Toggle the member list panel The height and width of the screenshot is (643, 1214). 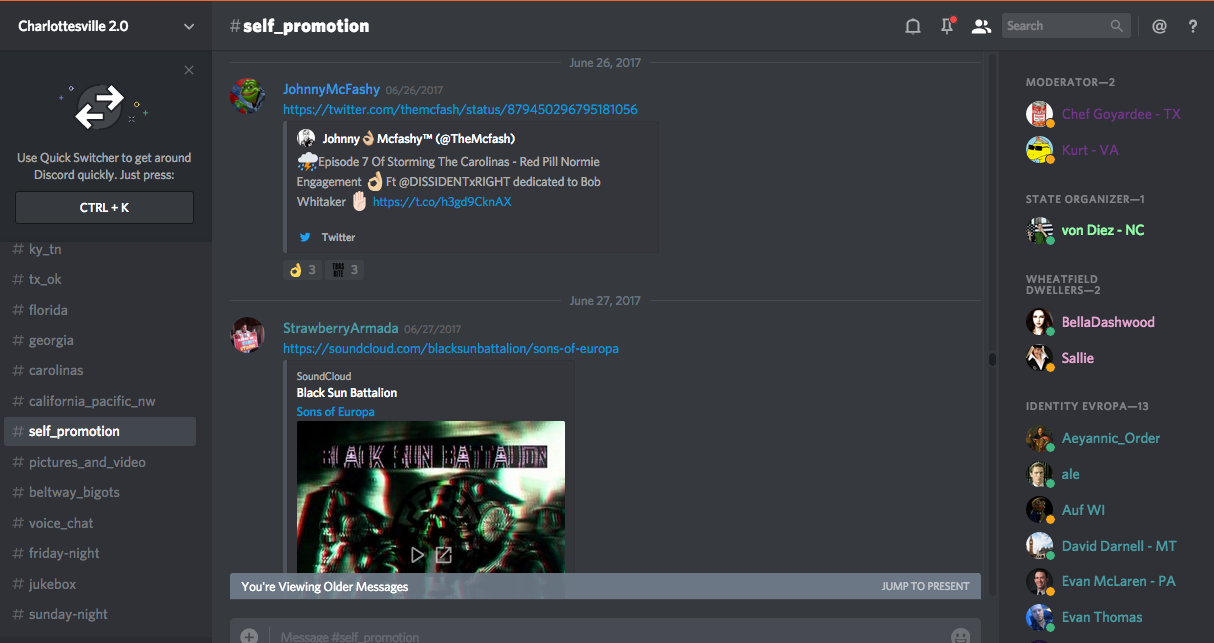[x=981, y=27]
